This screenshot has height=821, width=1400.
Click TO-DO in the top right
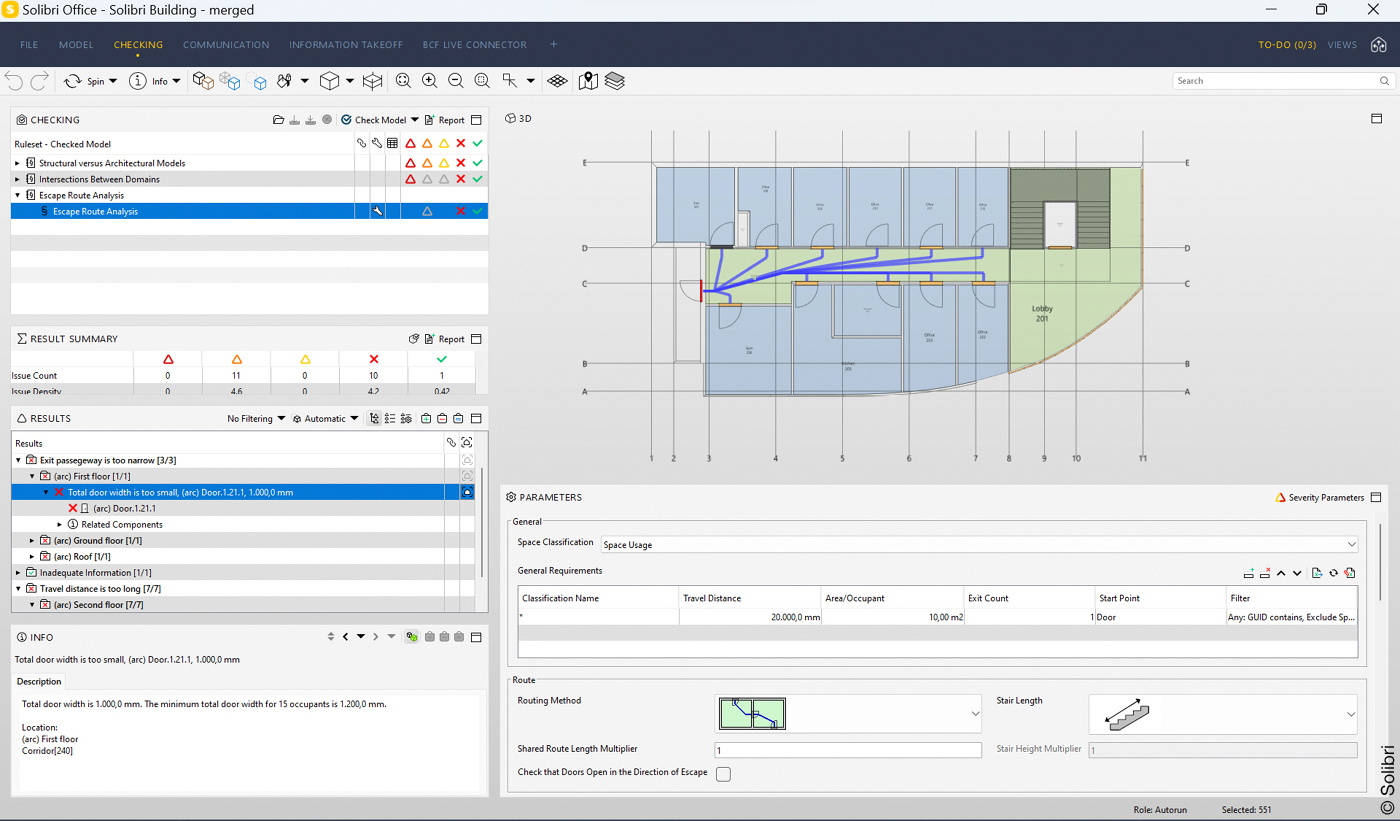[x=1287, y=44]
